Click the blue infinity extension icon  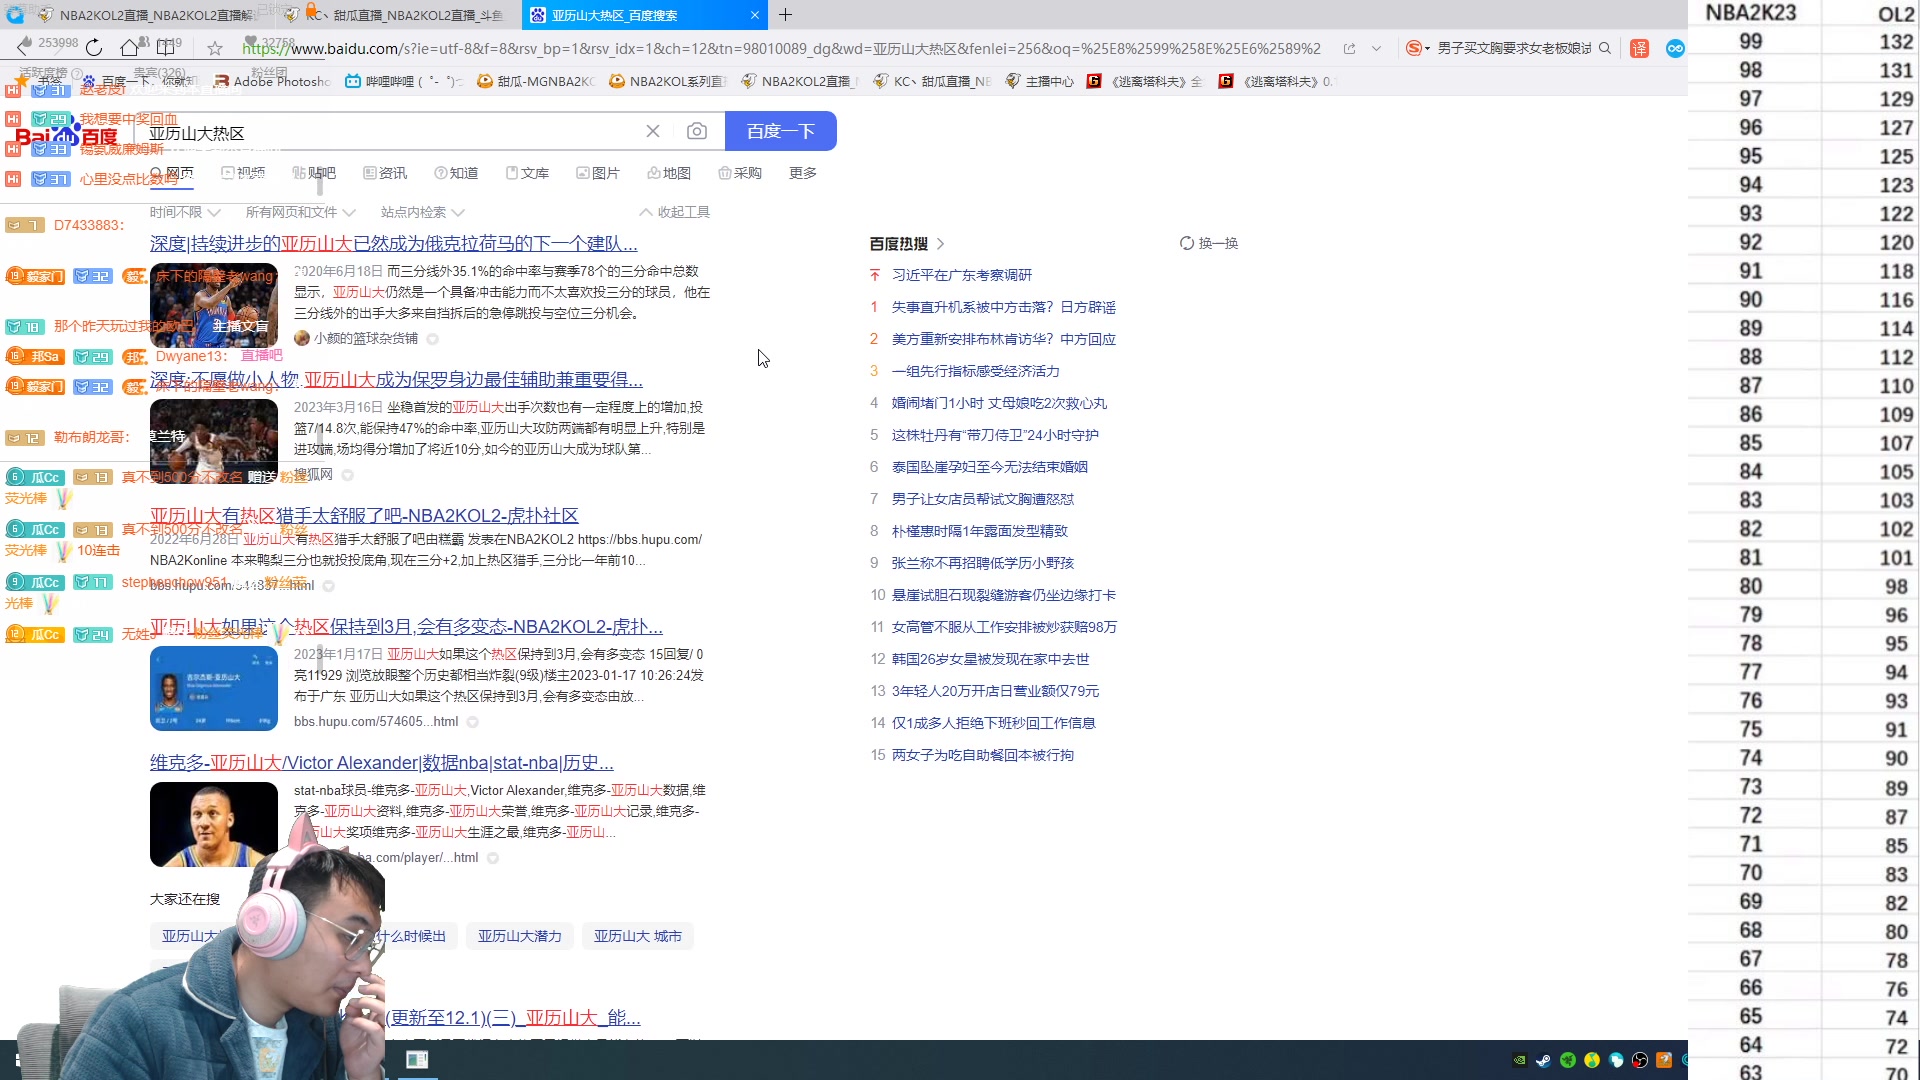(x=1675, y=48)
